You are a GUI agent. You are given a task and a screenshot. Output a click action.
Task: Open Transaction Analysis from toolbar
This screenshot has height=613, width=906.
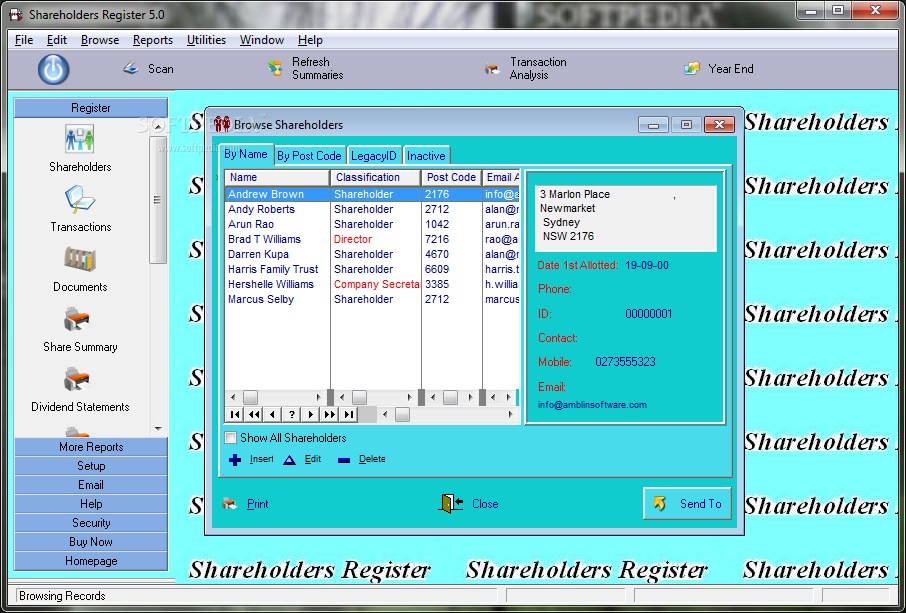492,69
